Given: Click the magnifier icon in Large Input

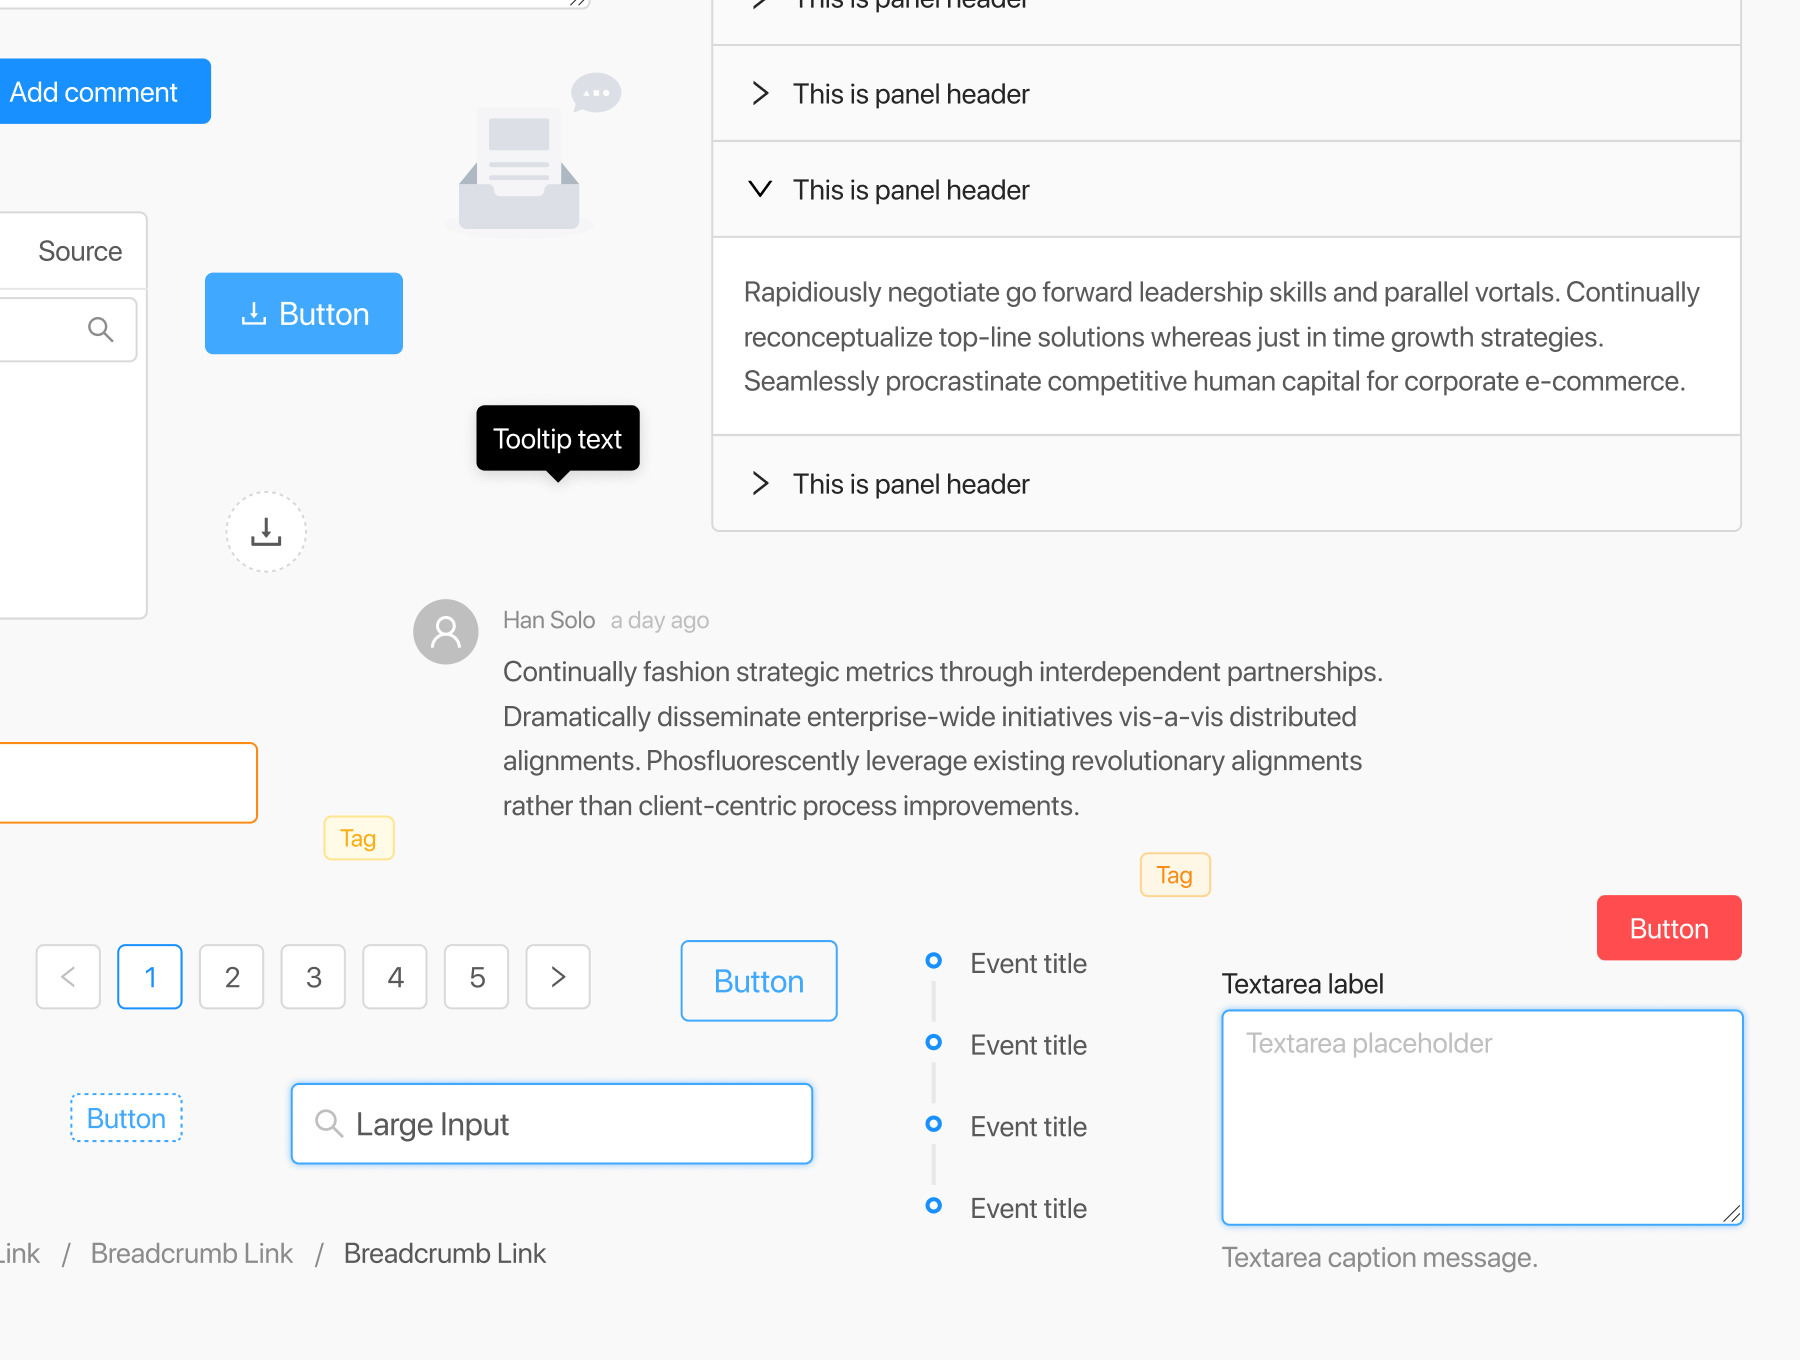Looking at the screenshot, I should tap(328, 1124).
